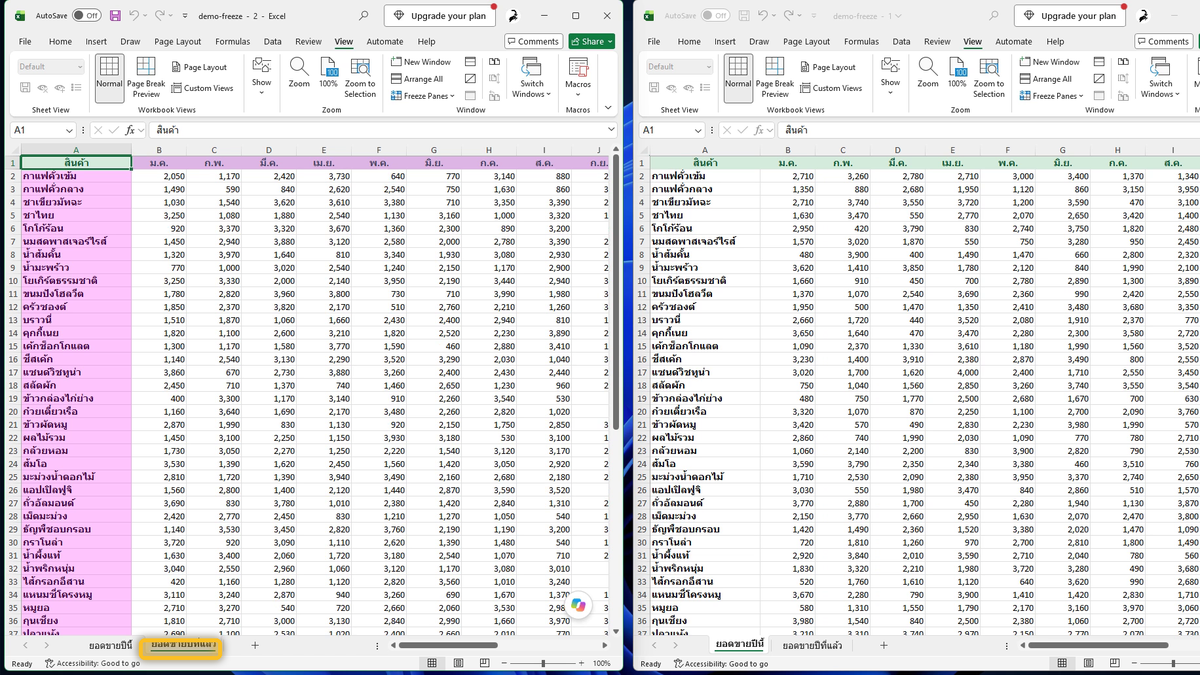Click Page Layout status-bar view icon, left window
This screenshot has width=1200, height=675.
click(x=456, y=663)
